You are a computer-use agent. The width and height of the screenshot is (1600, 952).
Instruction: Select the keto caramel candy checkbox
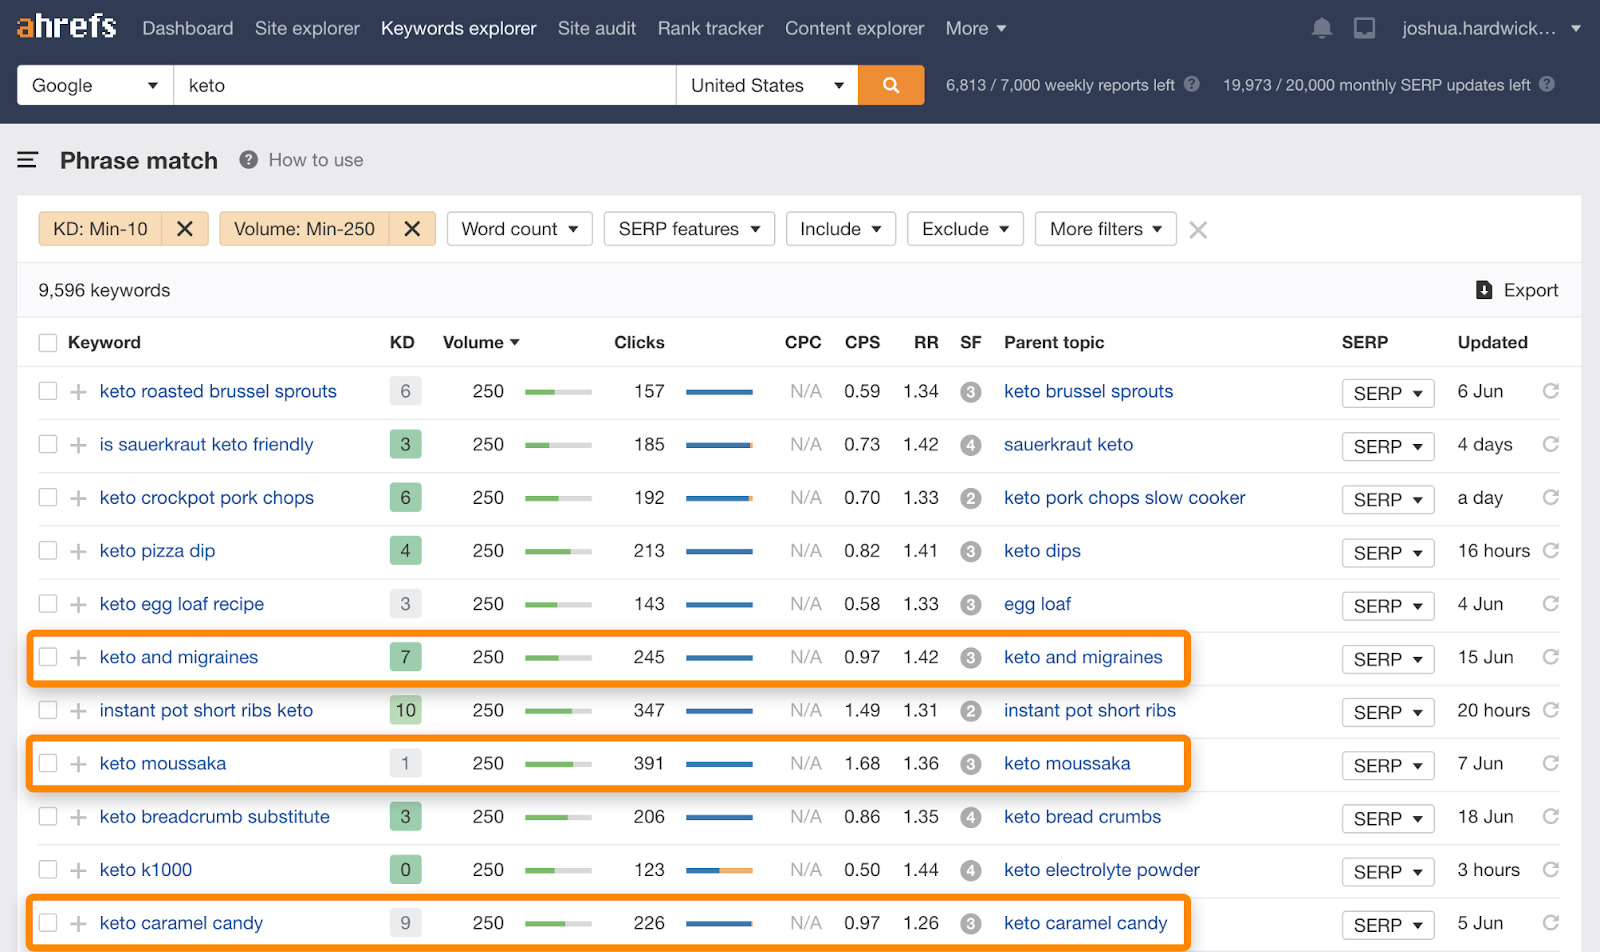click(x=48, y=923)
